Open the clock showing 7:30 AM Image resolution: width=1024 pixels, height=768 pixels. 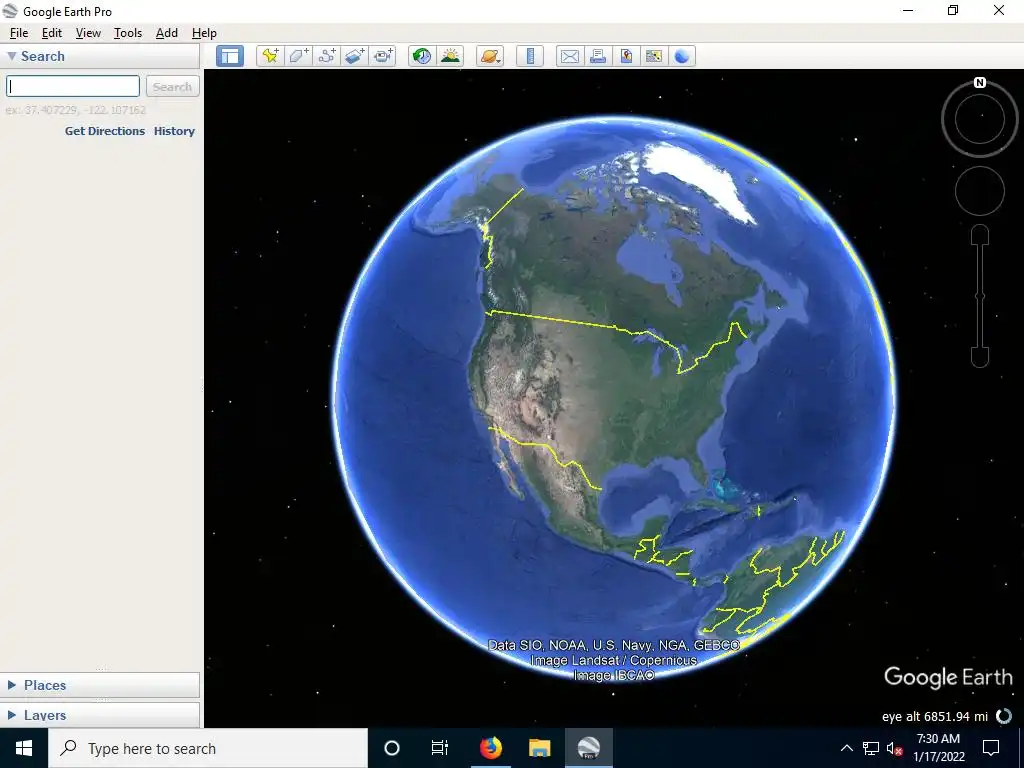[x=938, y=748]
